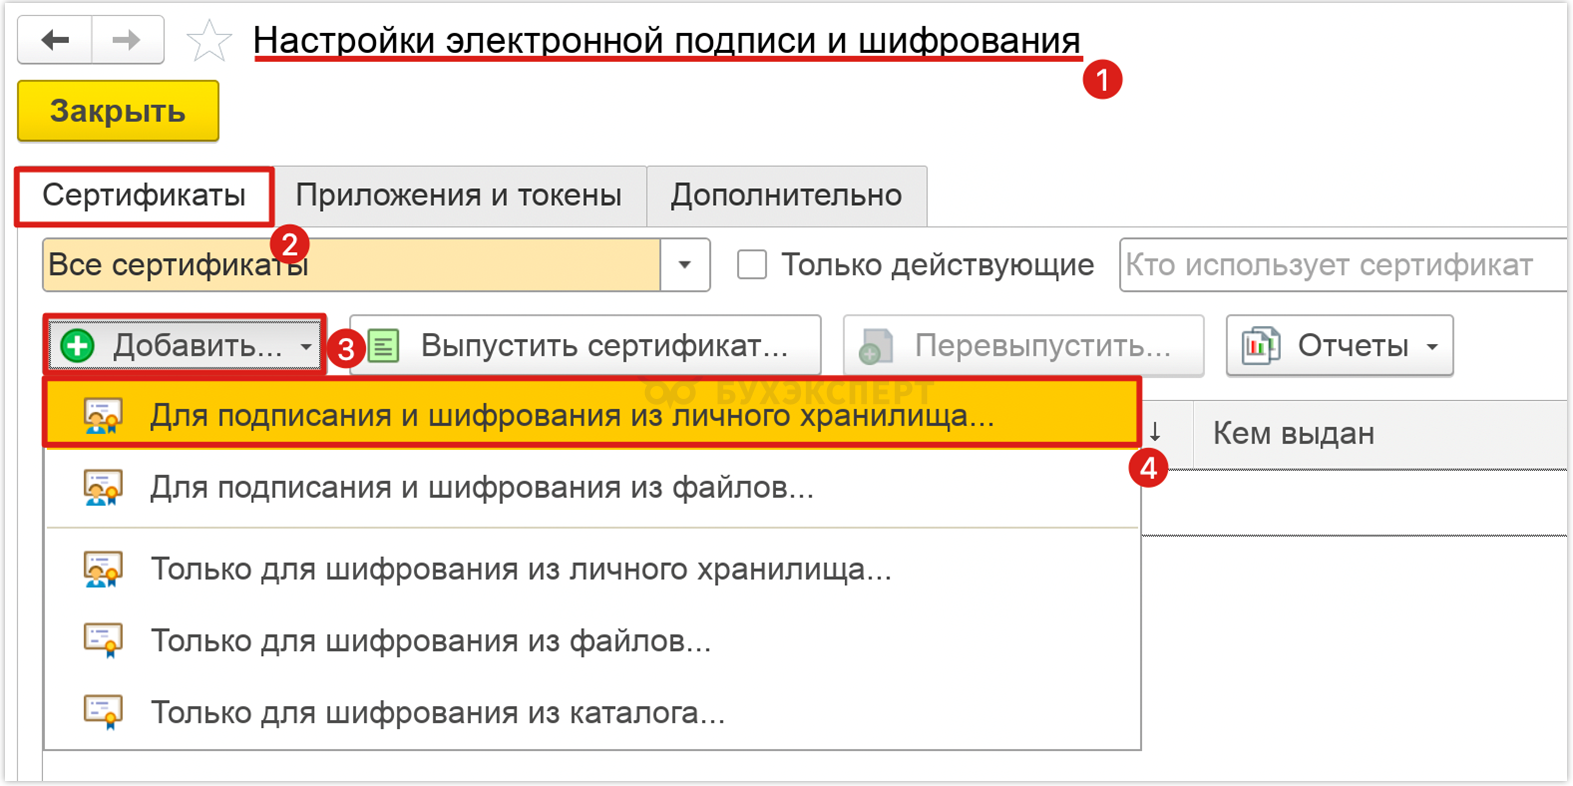
Task: Click the yellow Закрыть button
Action: [118, 111]
